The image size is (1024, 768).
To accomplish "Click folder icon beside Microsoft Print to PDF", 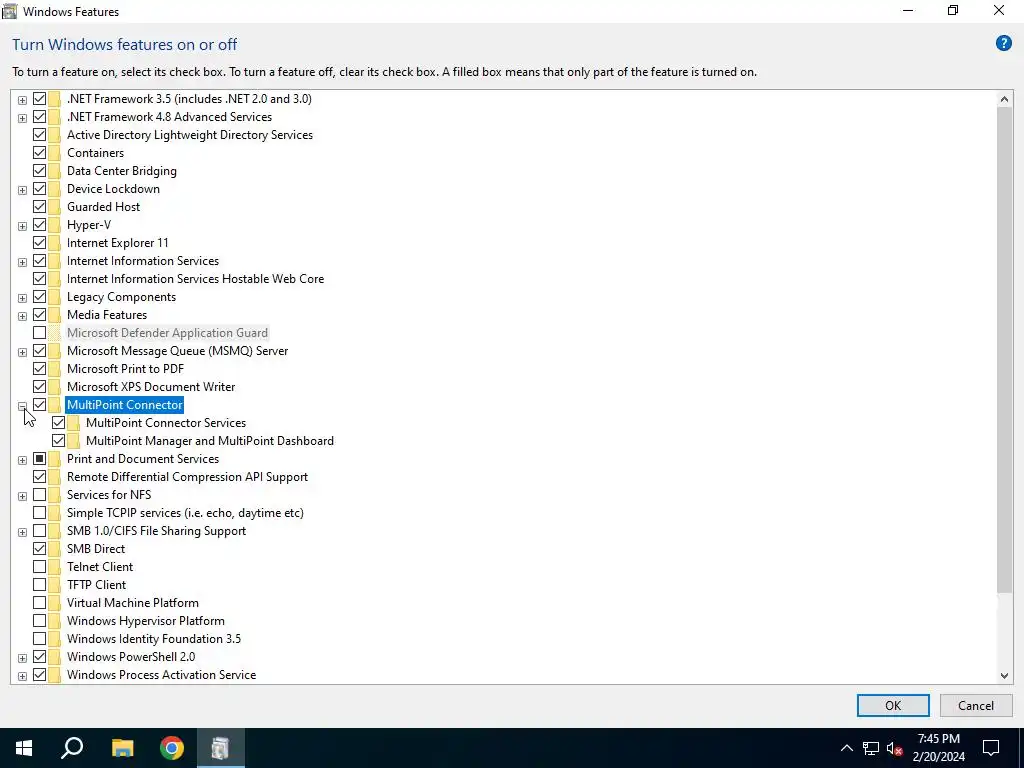I will [54, 368].
